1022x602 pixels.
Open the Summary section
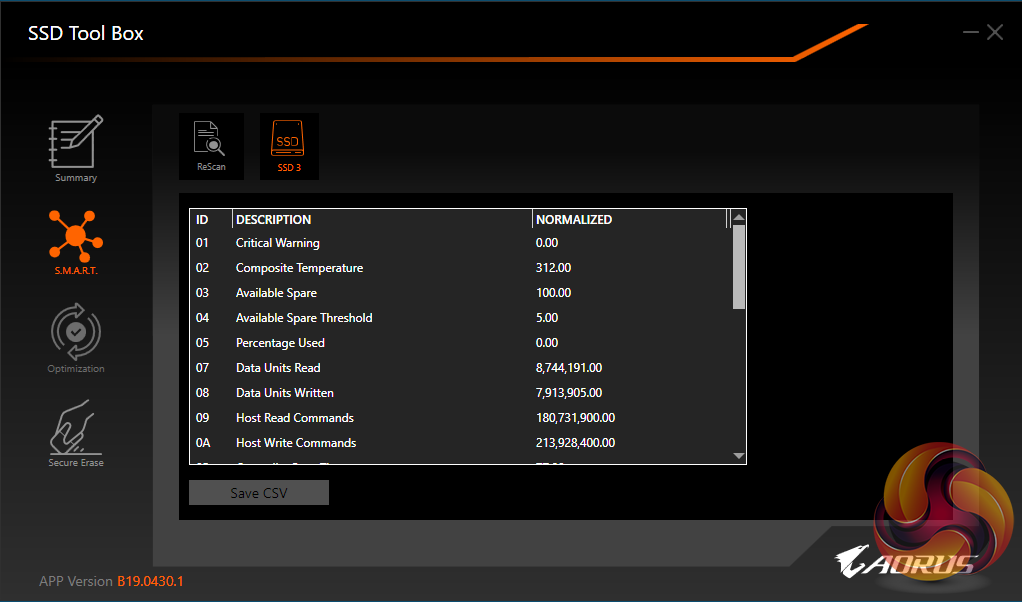(x=76, y=149)
